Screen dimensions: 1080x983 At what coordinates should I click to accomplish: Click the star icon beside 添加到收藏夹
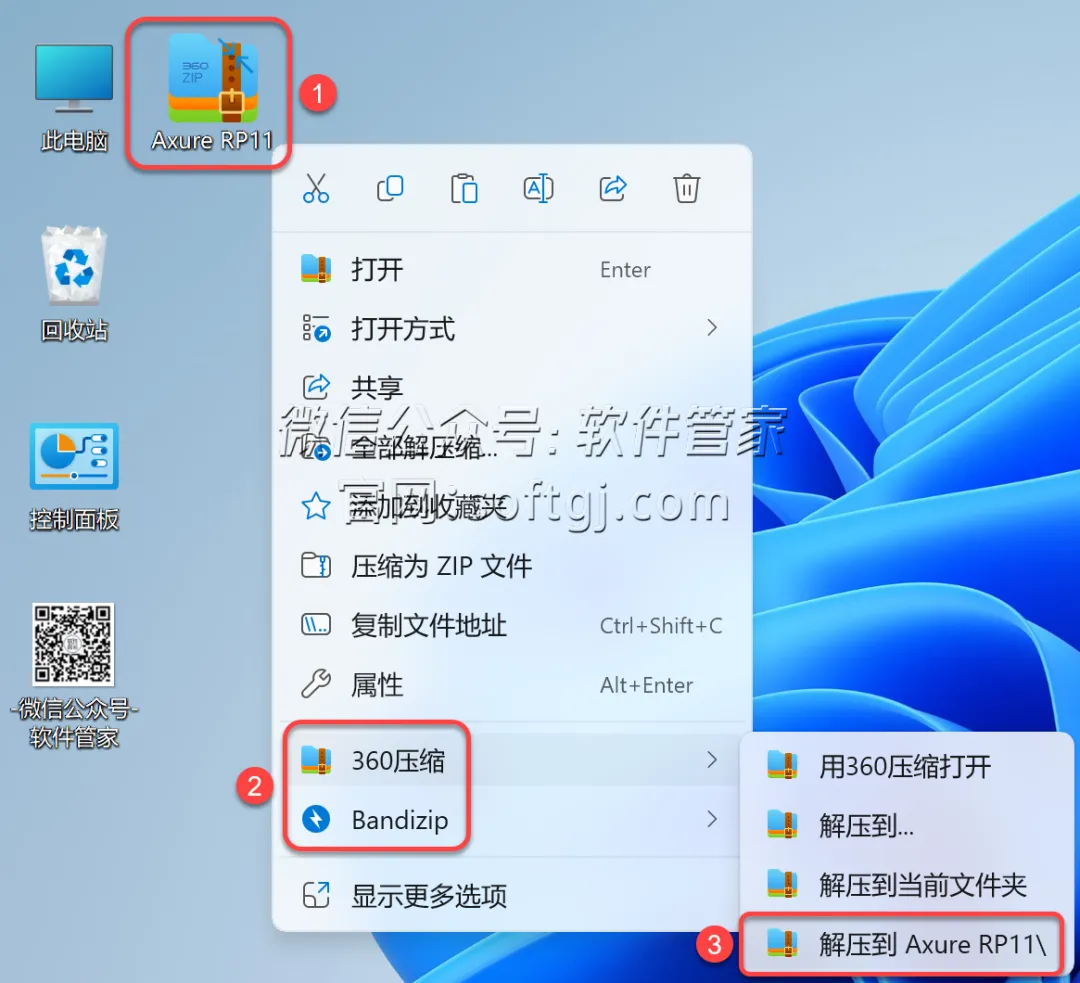pos(316,506)
